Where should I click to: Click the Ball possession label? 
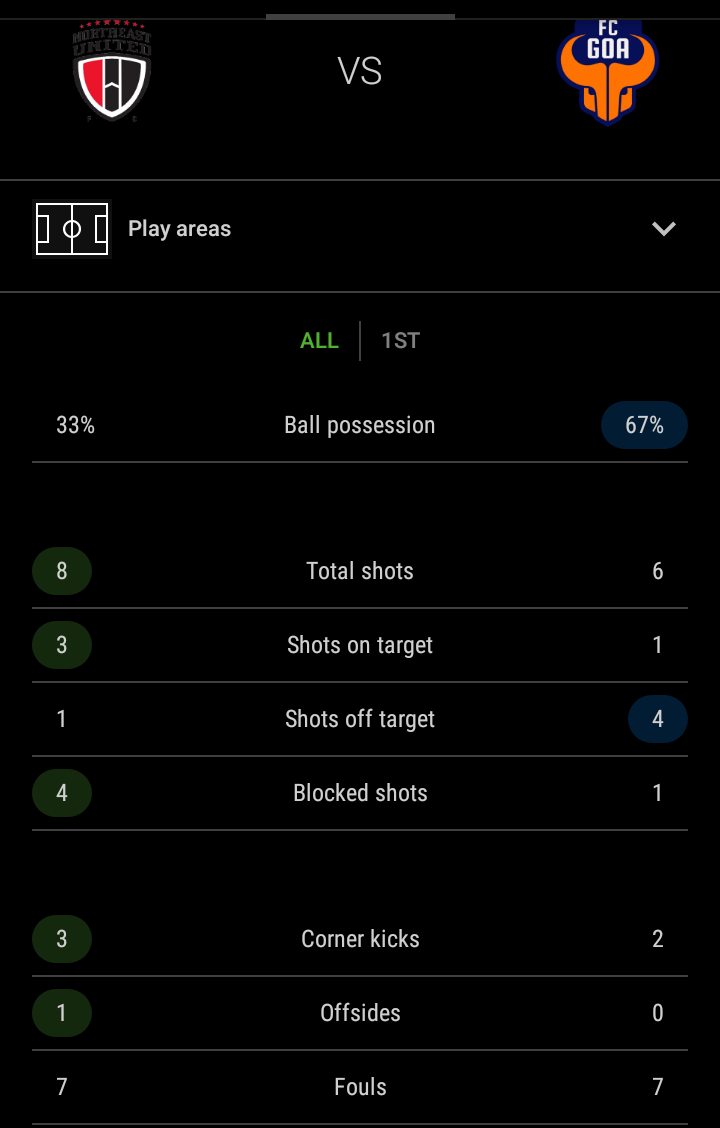click(x=360, y=425)
